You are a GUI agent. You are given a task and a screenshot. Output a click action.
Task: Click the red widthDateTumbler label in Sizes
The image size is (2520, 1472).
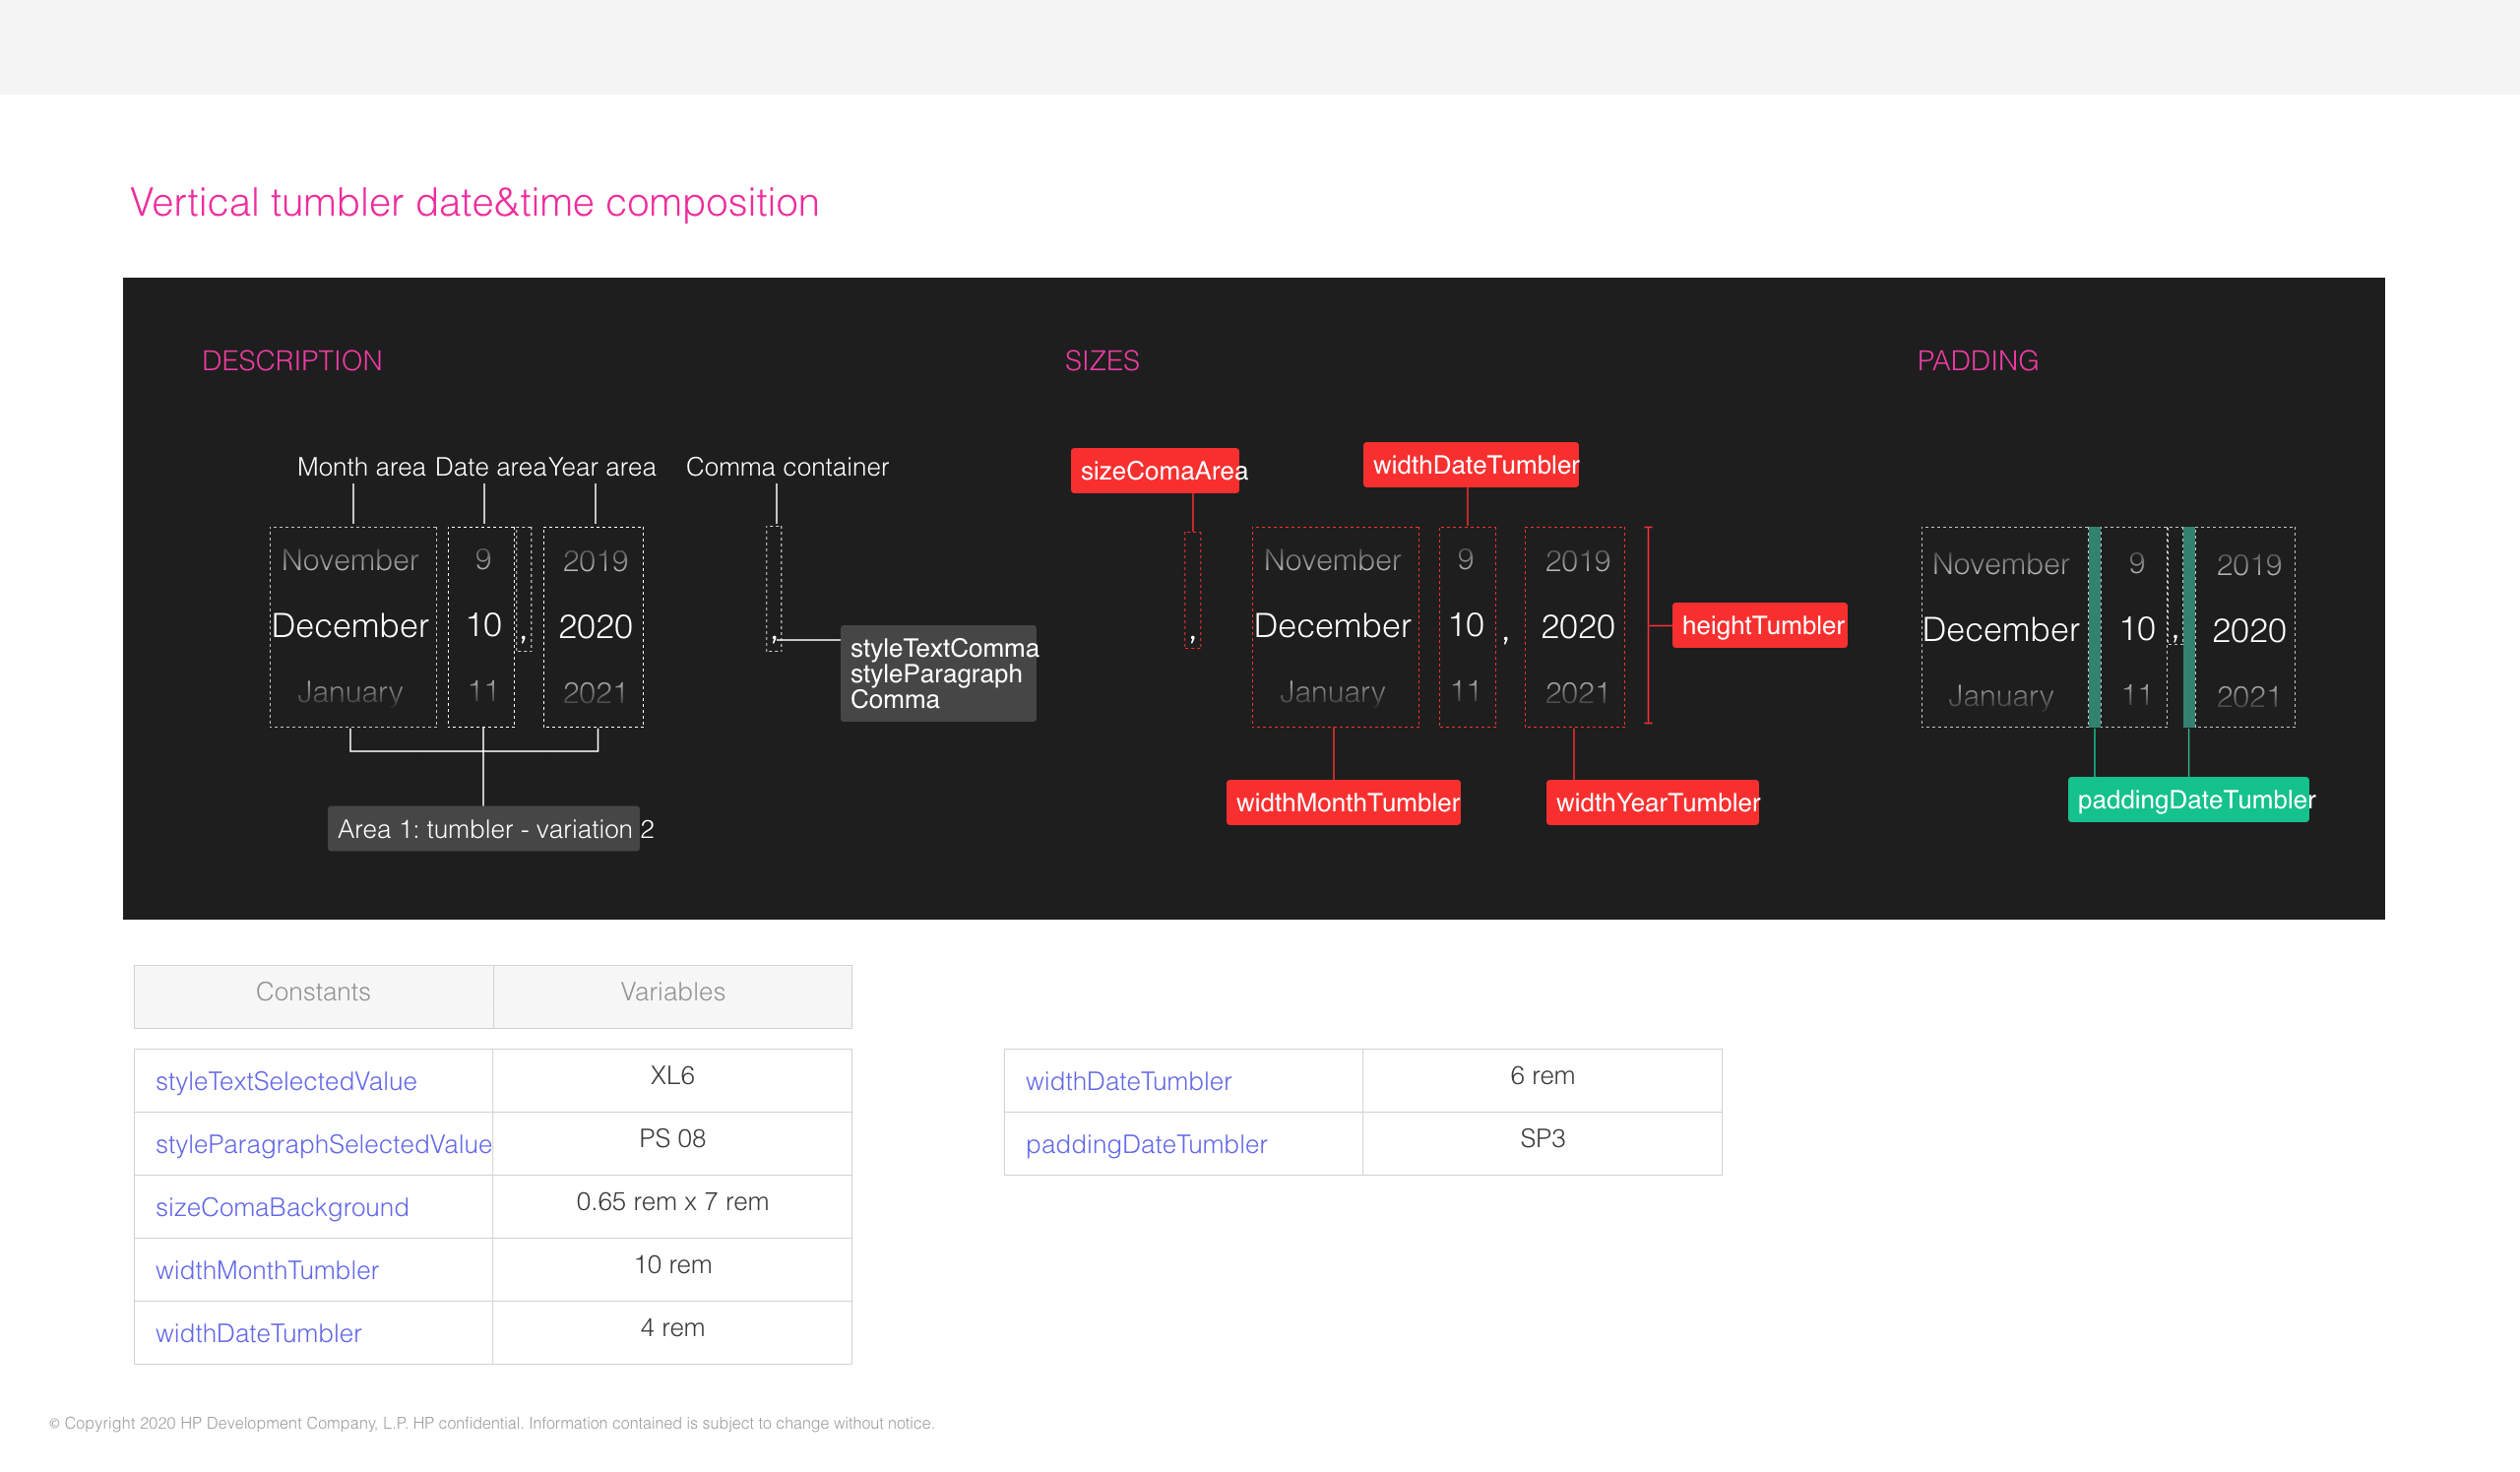tap(1471, 464)
